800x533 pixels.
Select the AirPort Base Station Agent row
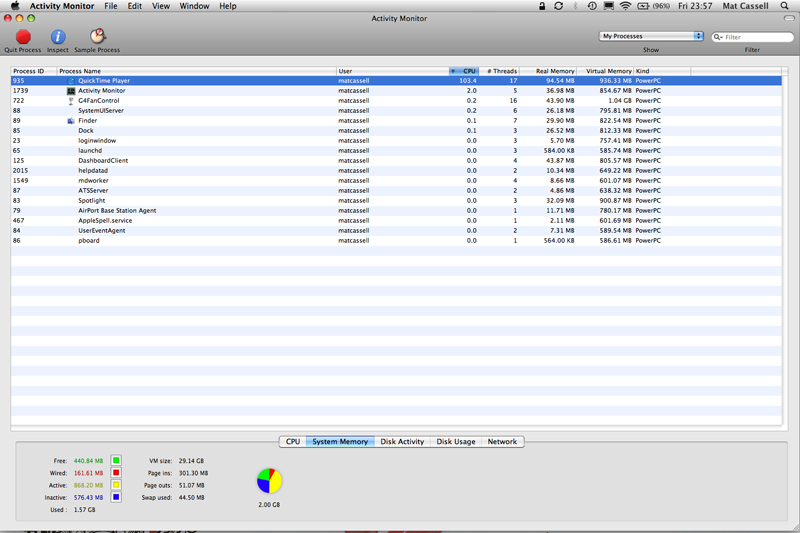pos(396,211)
